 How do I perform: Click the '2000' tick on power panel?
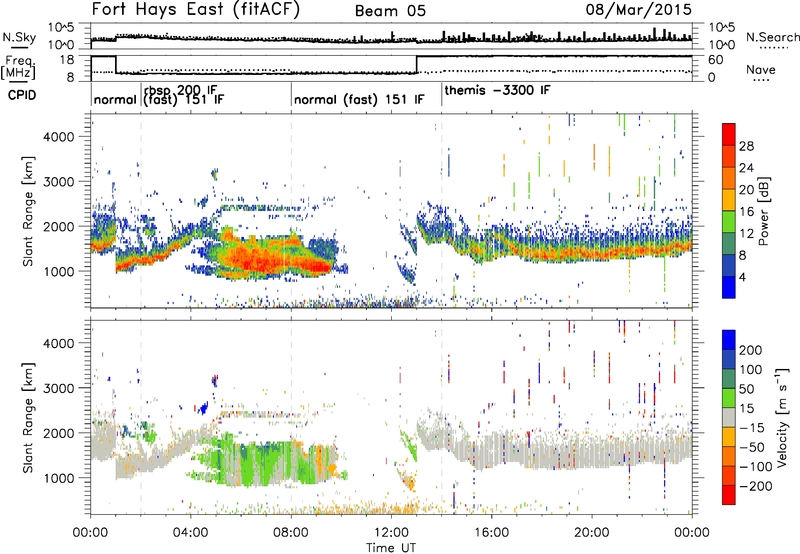click(59, 226)
